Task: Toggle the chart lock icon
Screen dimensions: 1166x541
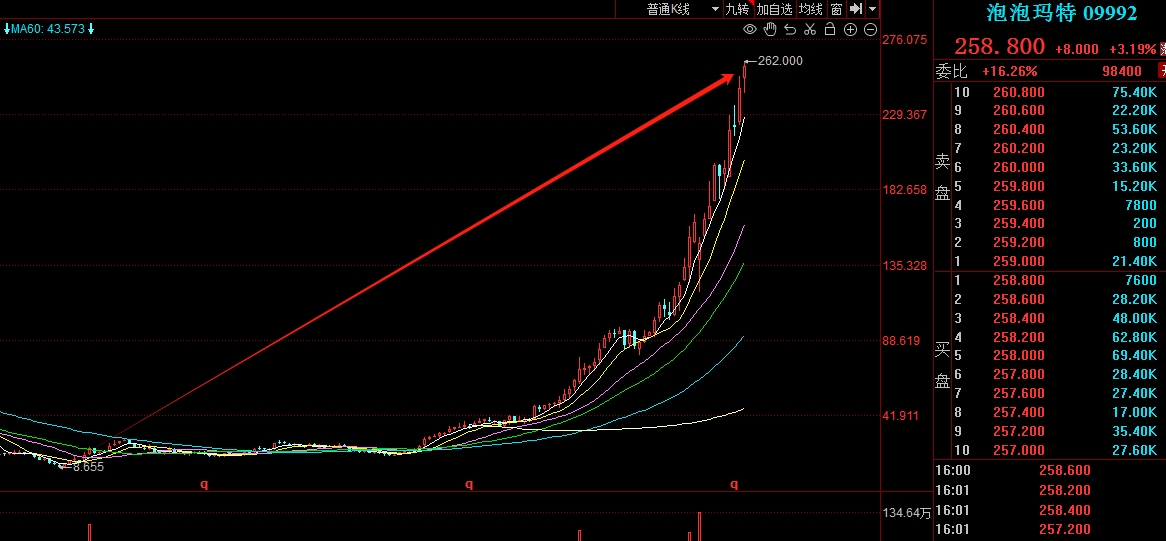Action: tap(830, 29)
